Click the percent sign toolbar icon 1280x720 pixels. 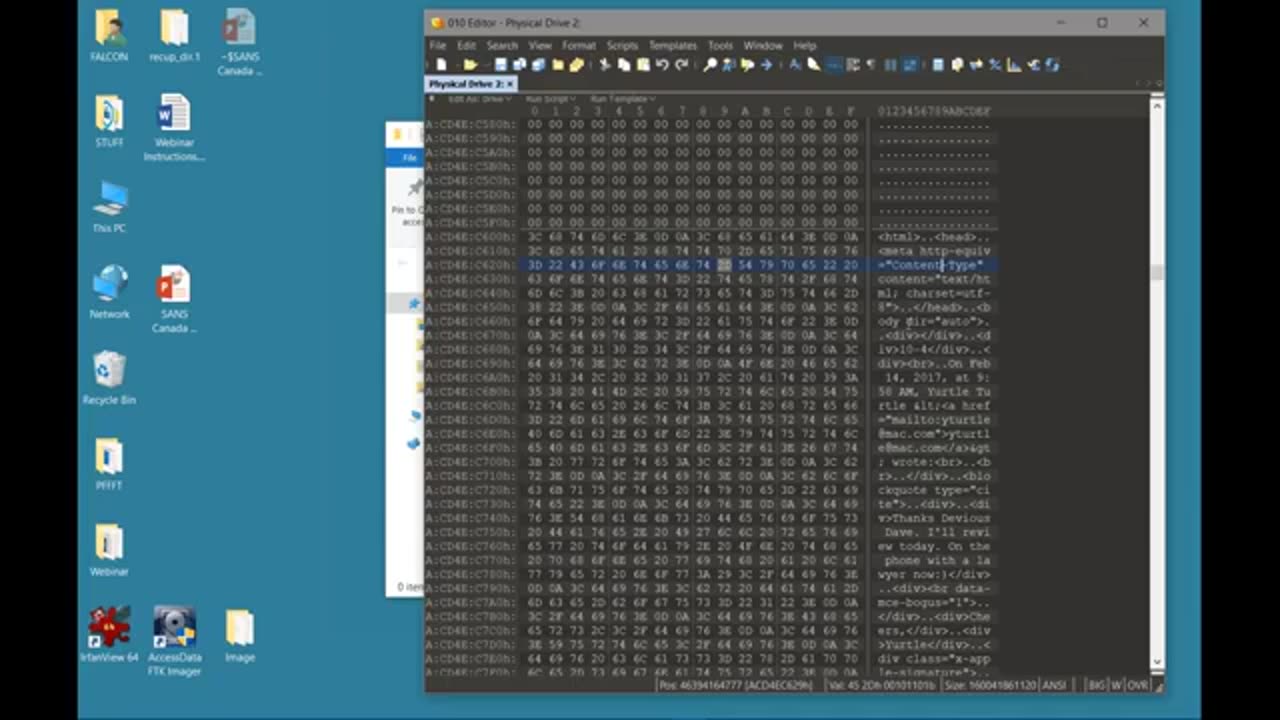[995, 65]
